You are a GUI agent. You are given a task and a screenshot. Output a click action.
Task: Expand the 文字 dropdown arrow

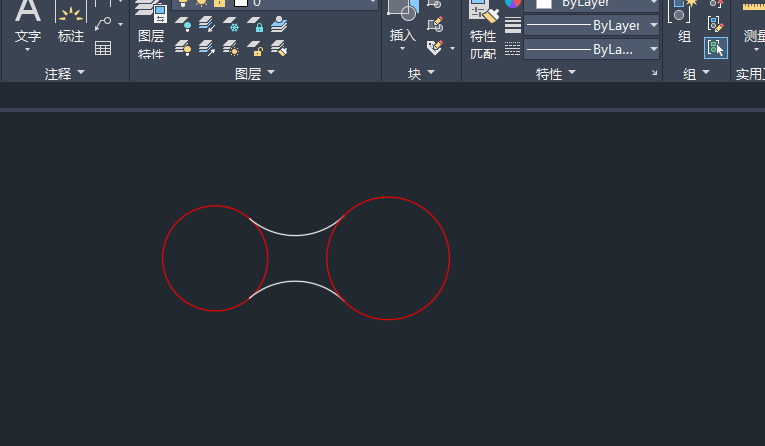pyautogui.click(x=27, y=50)
